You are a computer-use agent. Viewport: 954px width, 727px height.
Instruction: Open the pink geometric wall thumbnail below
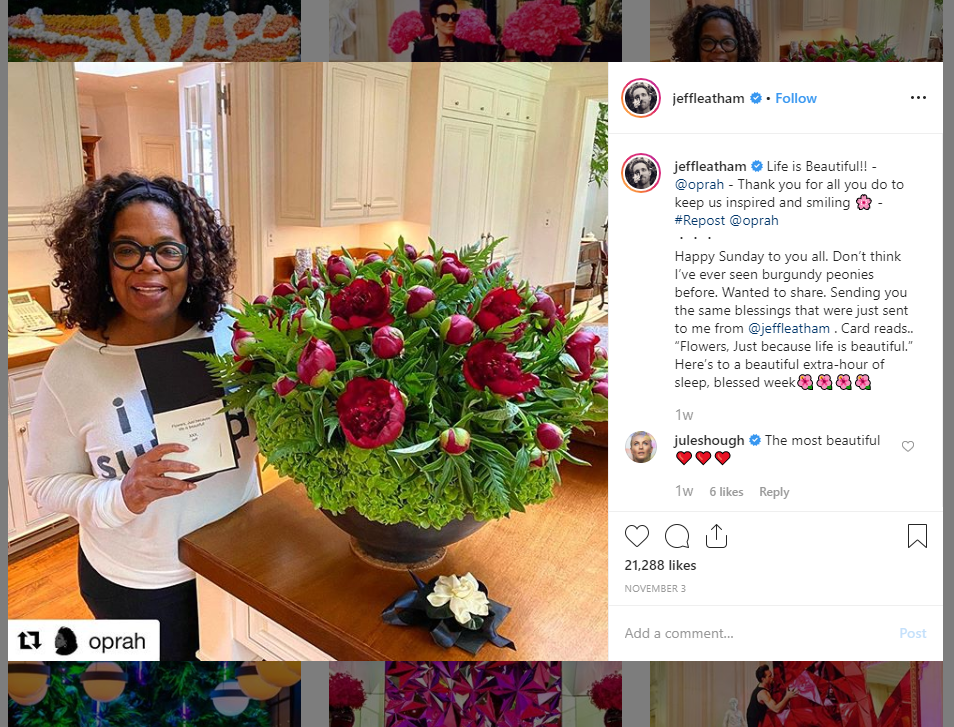click(475, 694)
